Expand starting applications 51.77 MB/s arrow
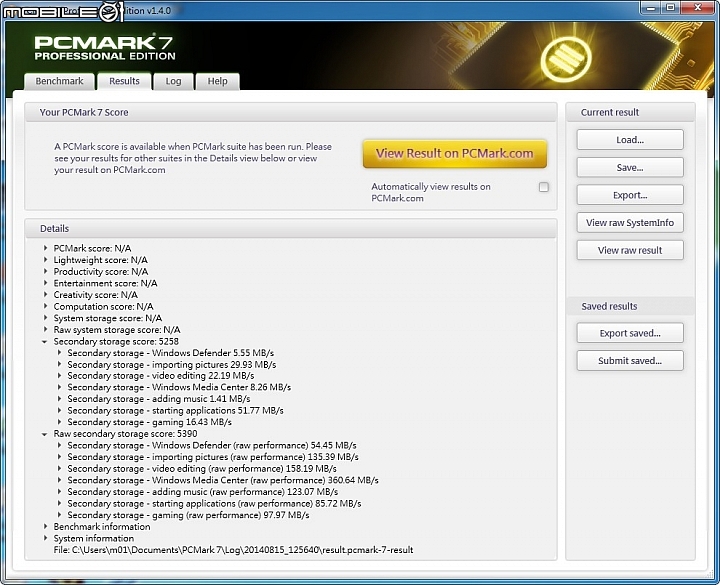This screenshot has height=585, width=720. point(59,410)
